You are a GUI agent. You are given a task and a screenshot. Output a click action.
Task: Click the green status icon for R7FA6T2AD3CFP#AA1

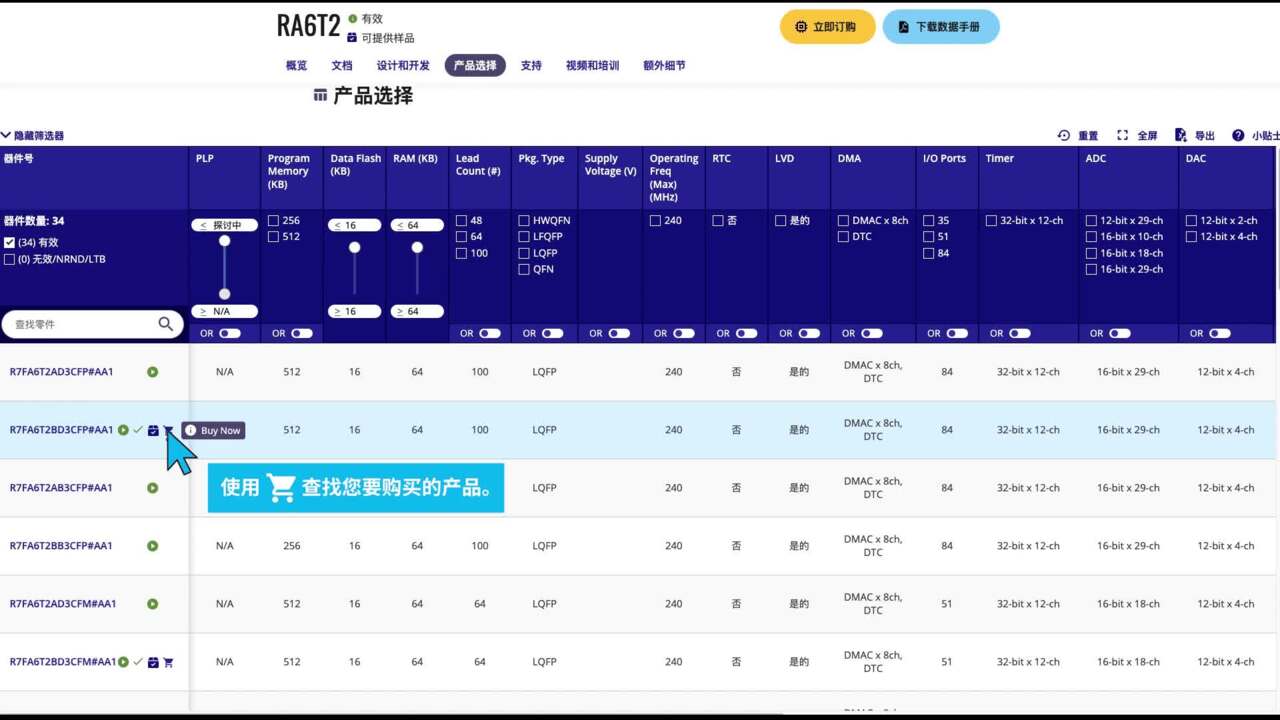click(153, 372)
